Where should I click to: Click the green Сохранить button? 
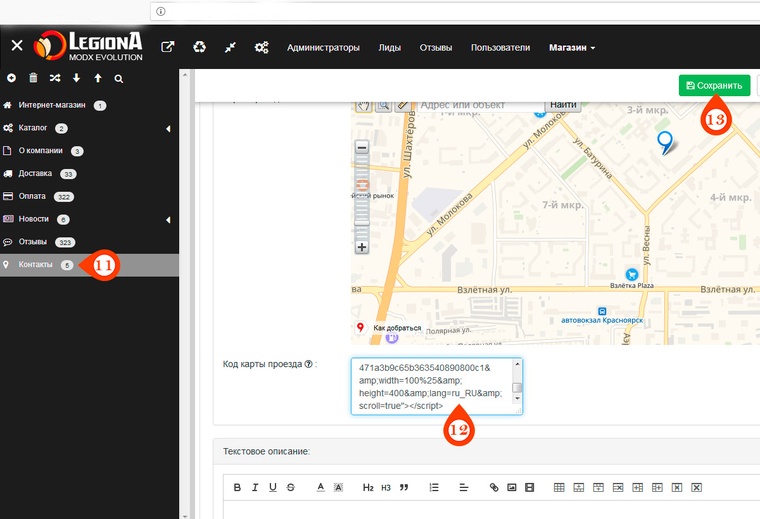714,85
